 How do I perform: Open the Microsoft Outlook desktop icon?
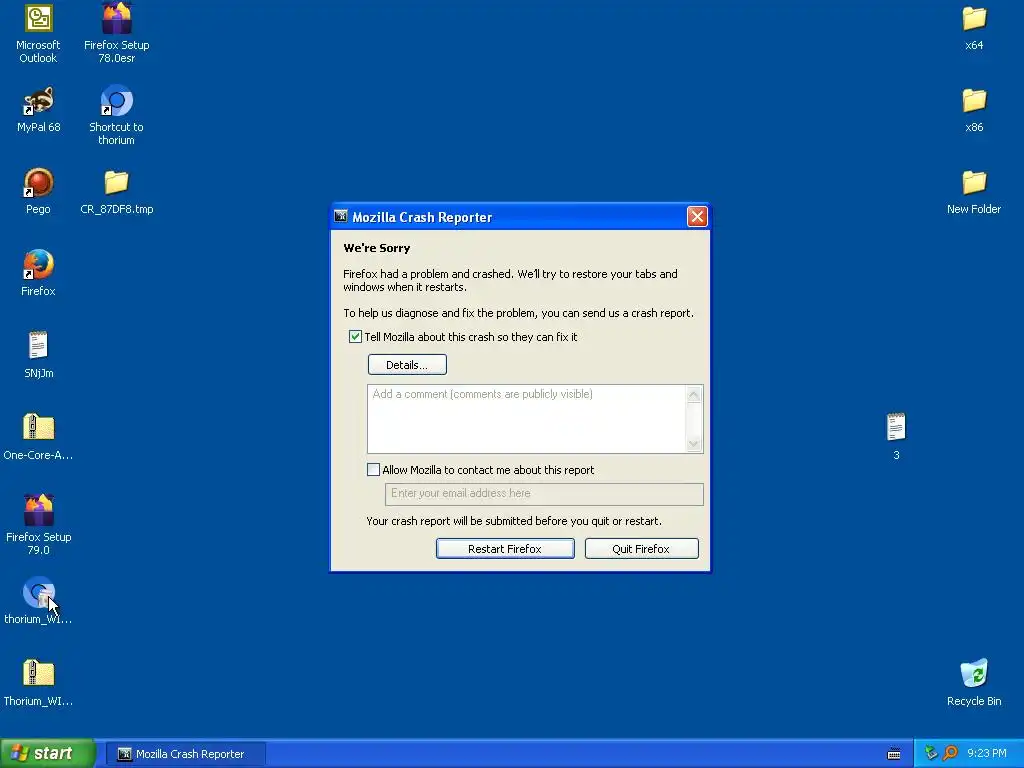tap(39, 20)
